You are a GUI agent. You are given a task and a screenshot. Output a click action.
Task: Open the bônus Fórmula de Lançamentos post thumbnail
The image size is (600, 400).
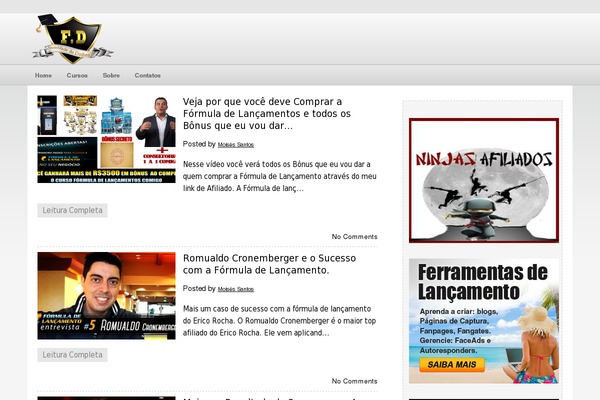[x=106, y=139]
